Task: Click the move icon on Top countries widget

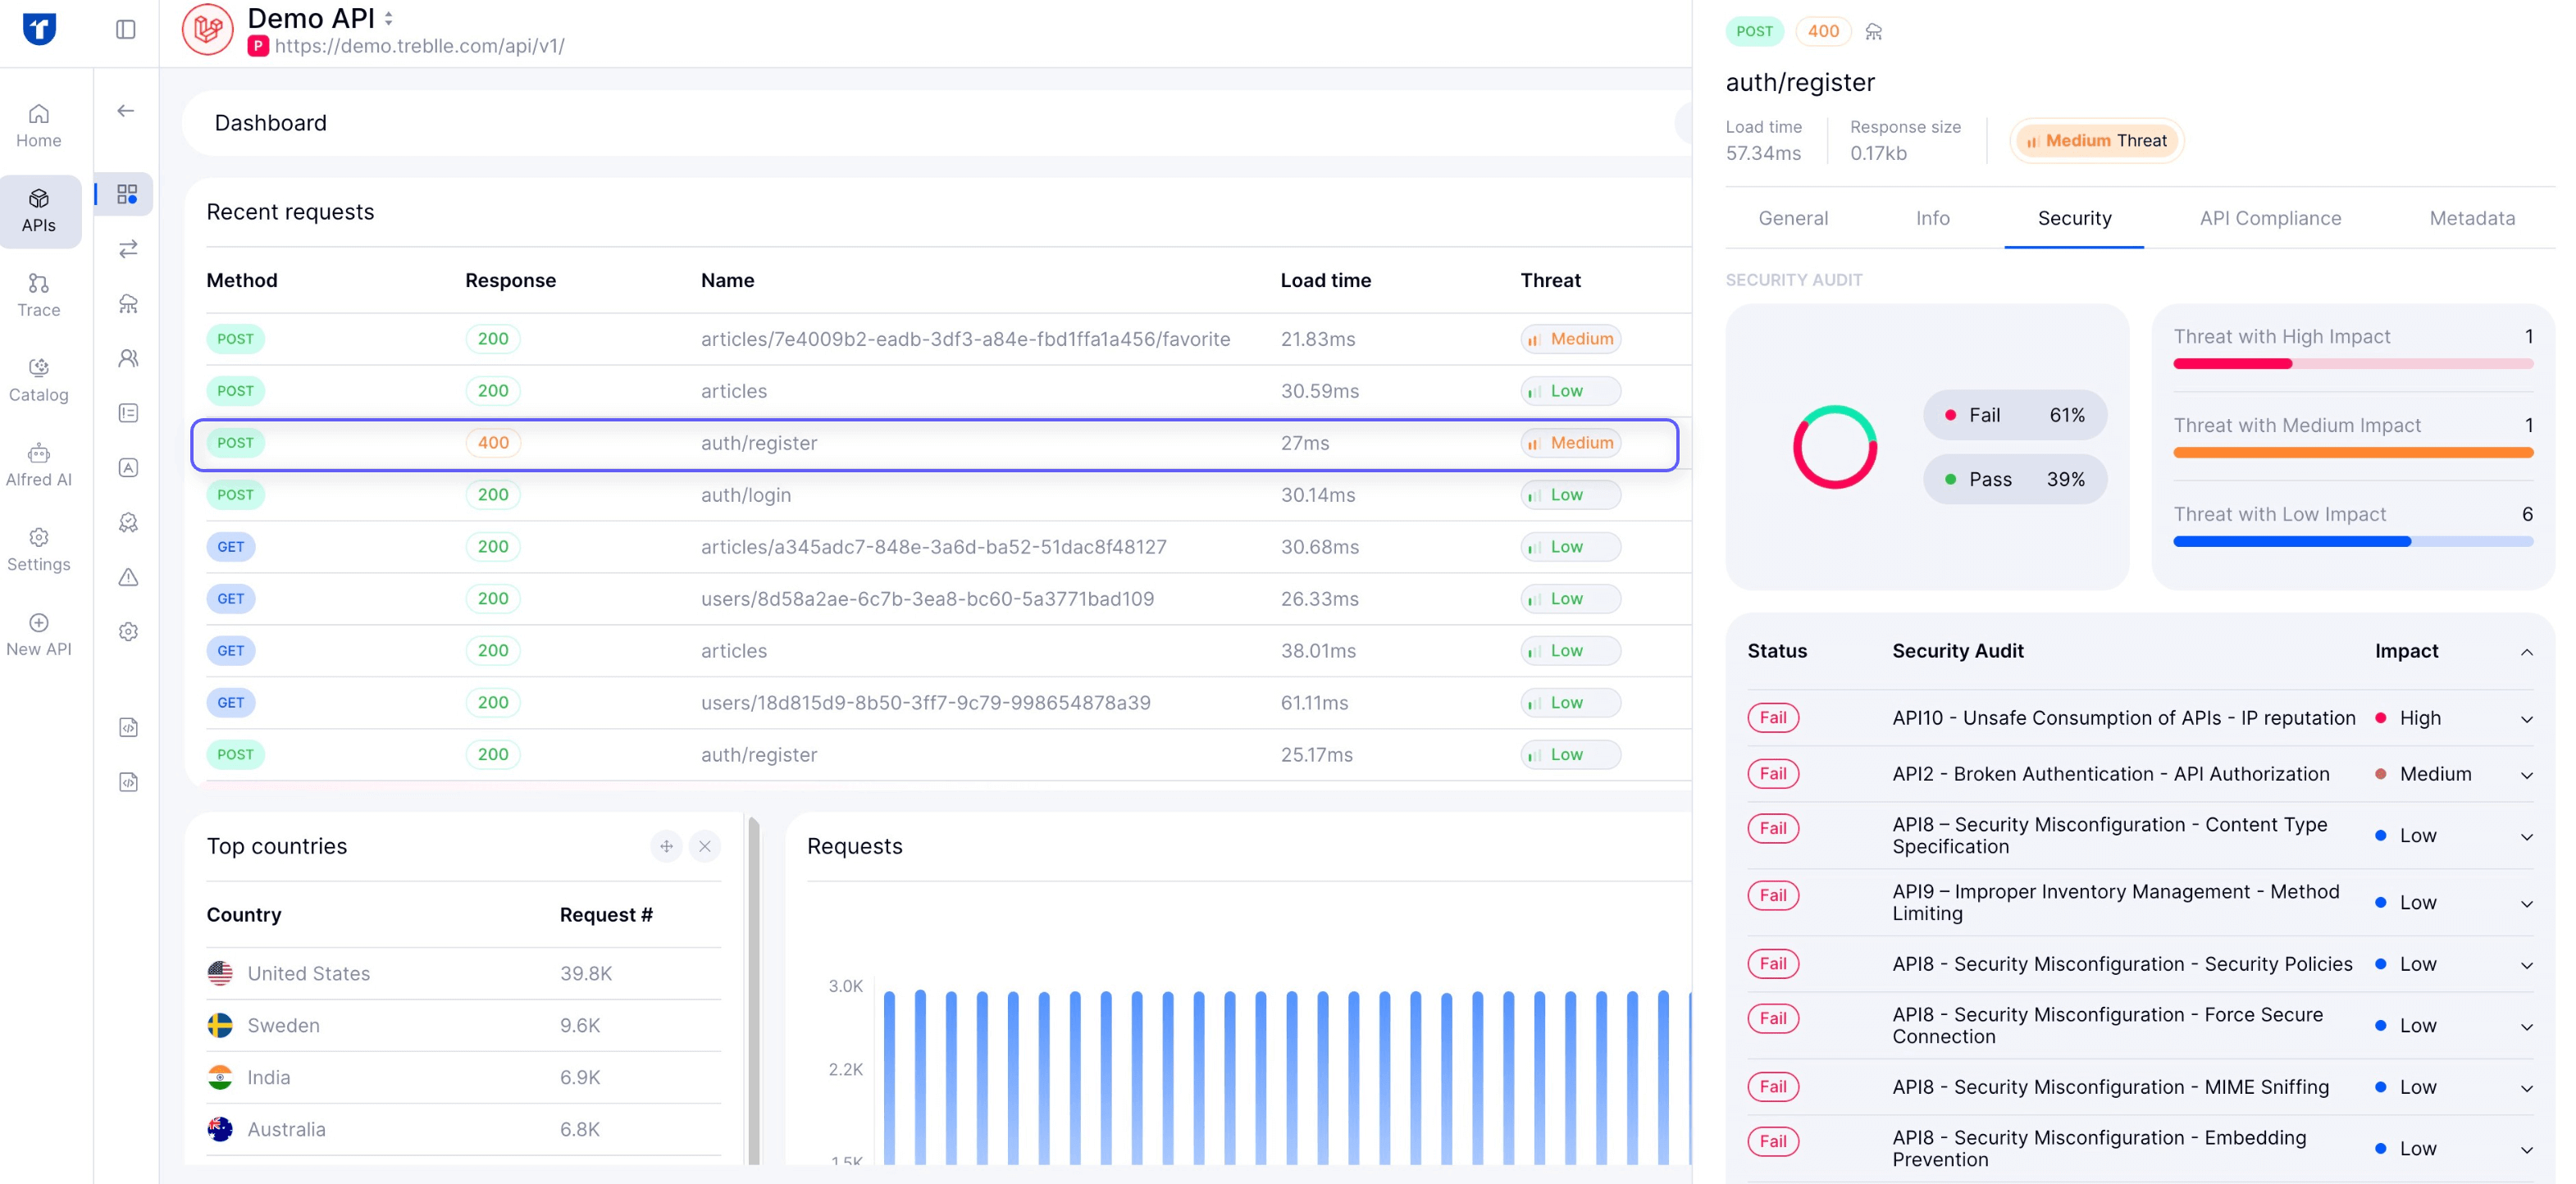Action: coord(666,846)
